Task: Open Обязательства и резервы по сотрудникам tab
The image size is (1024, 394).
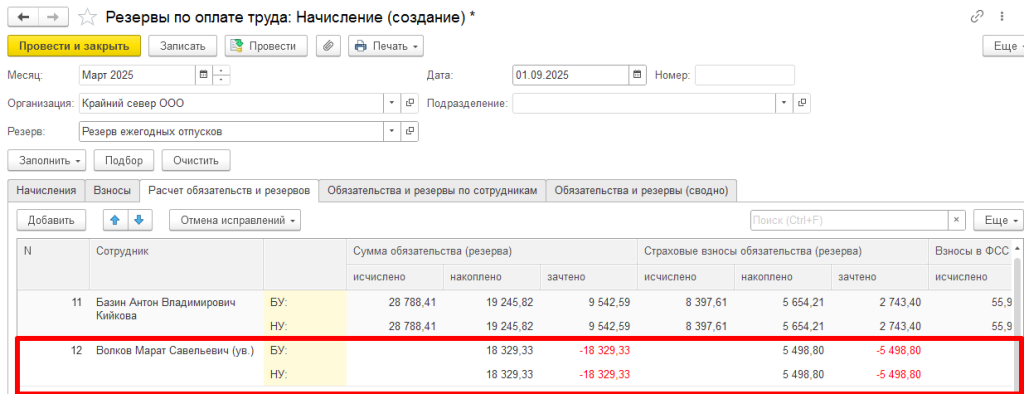Action: (432, 190)
